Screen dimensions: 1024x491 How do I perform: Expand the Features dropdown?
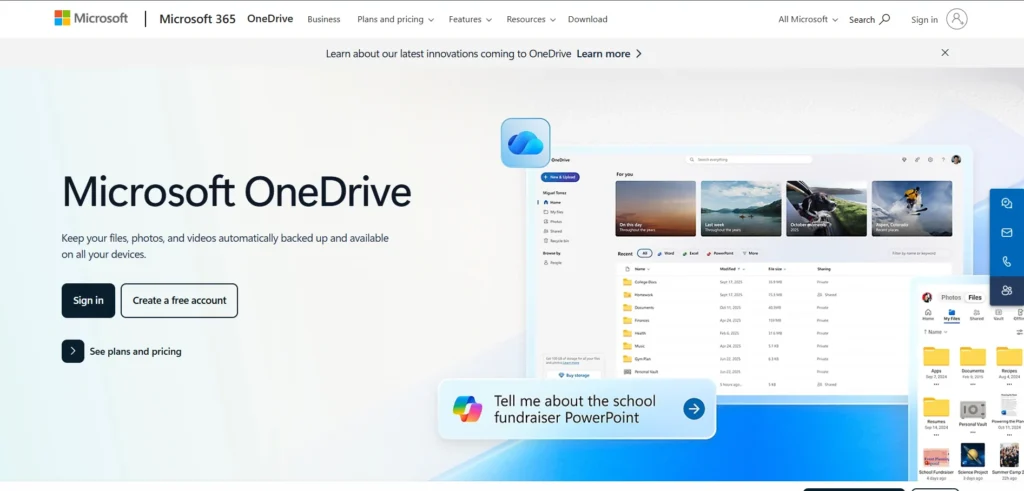(x=470, y=20)
